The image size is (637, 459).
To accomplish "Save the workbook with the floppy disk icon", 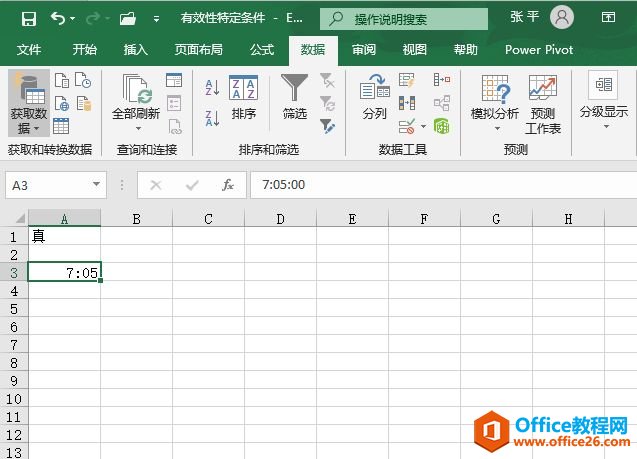I will point(28,18).
